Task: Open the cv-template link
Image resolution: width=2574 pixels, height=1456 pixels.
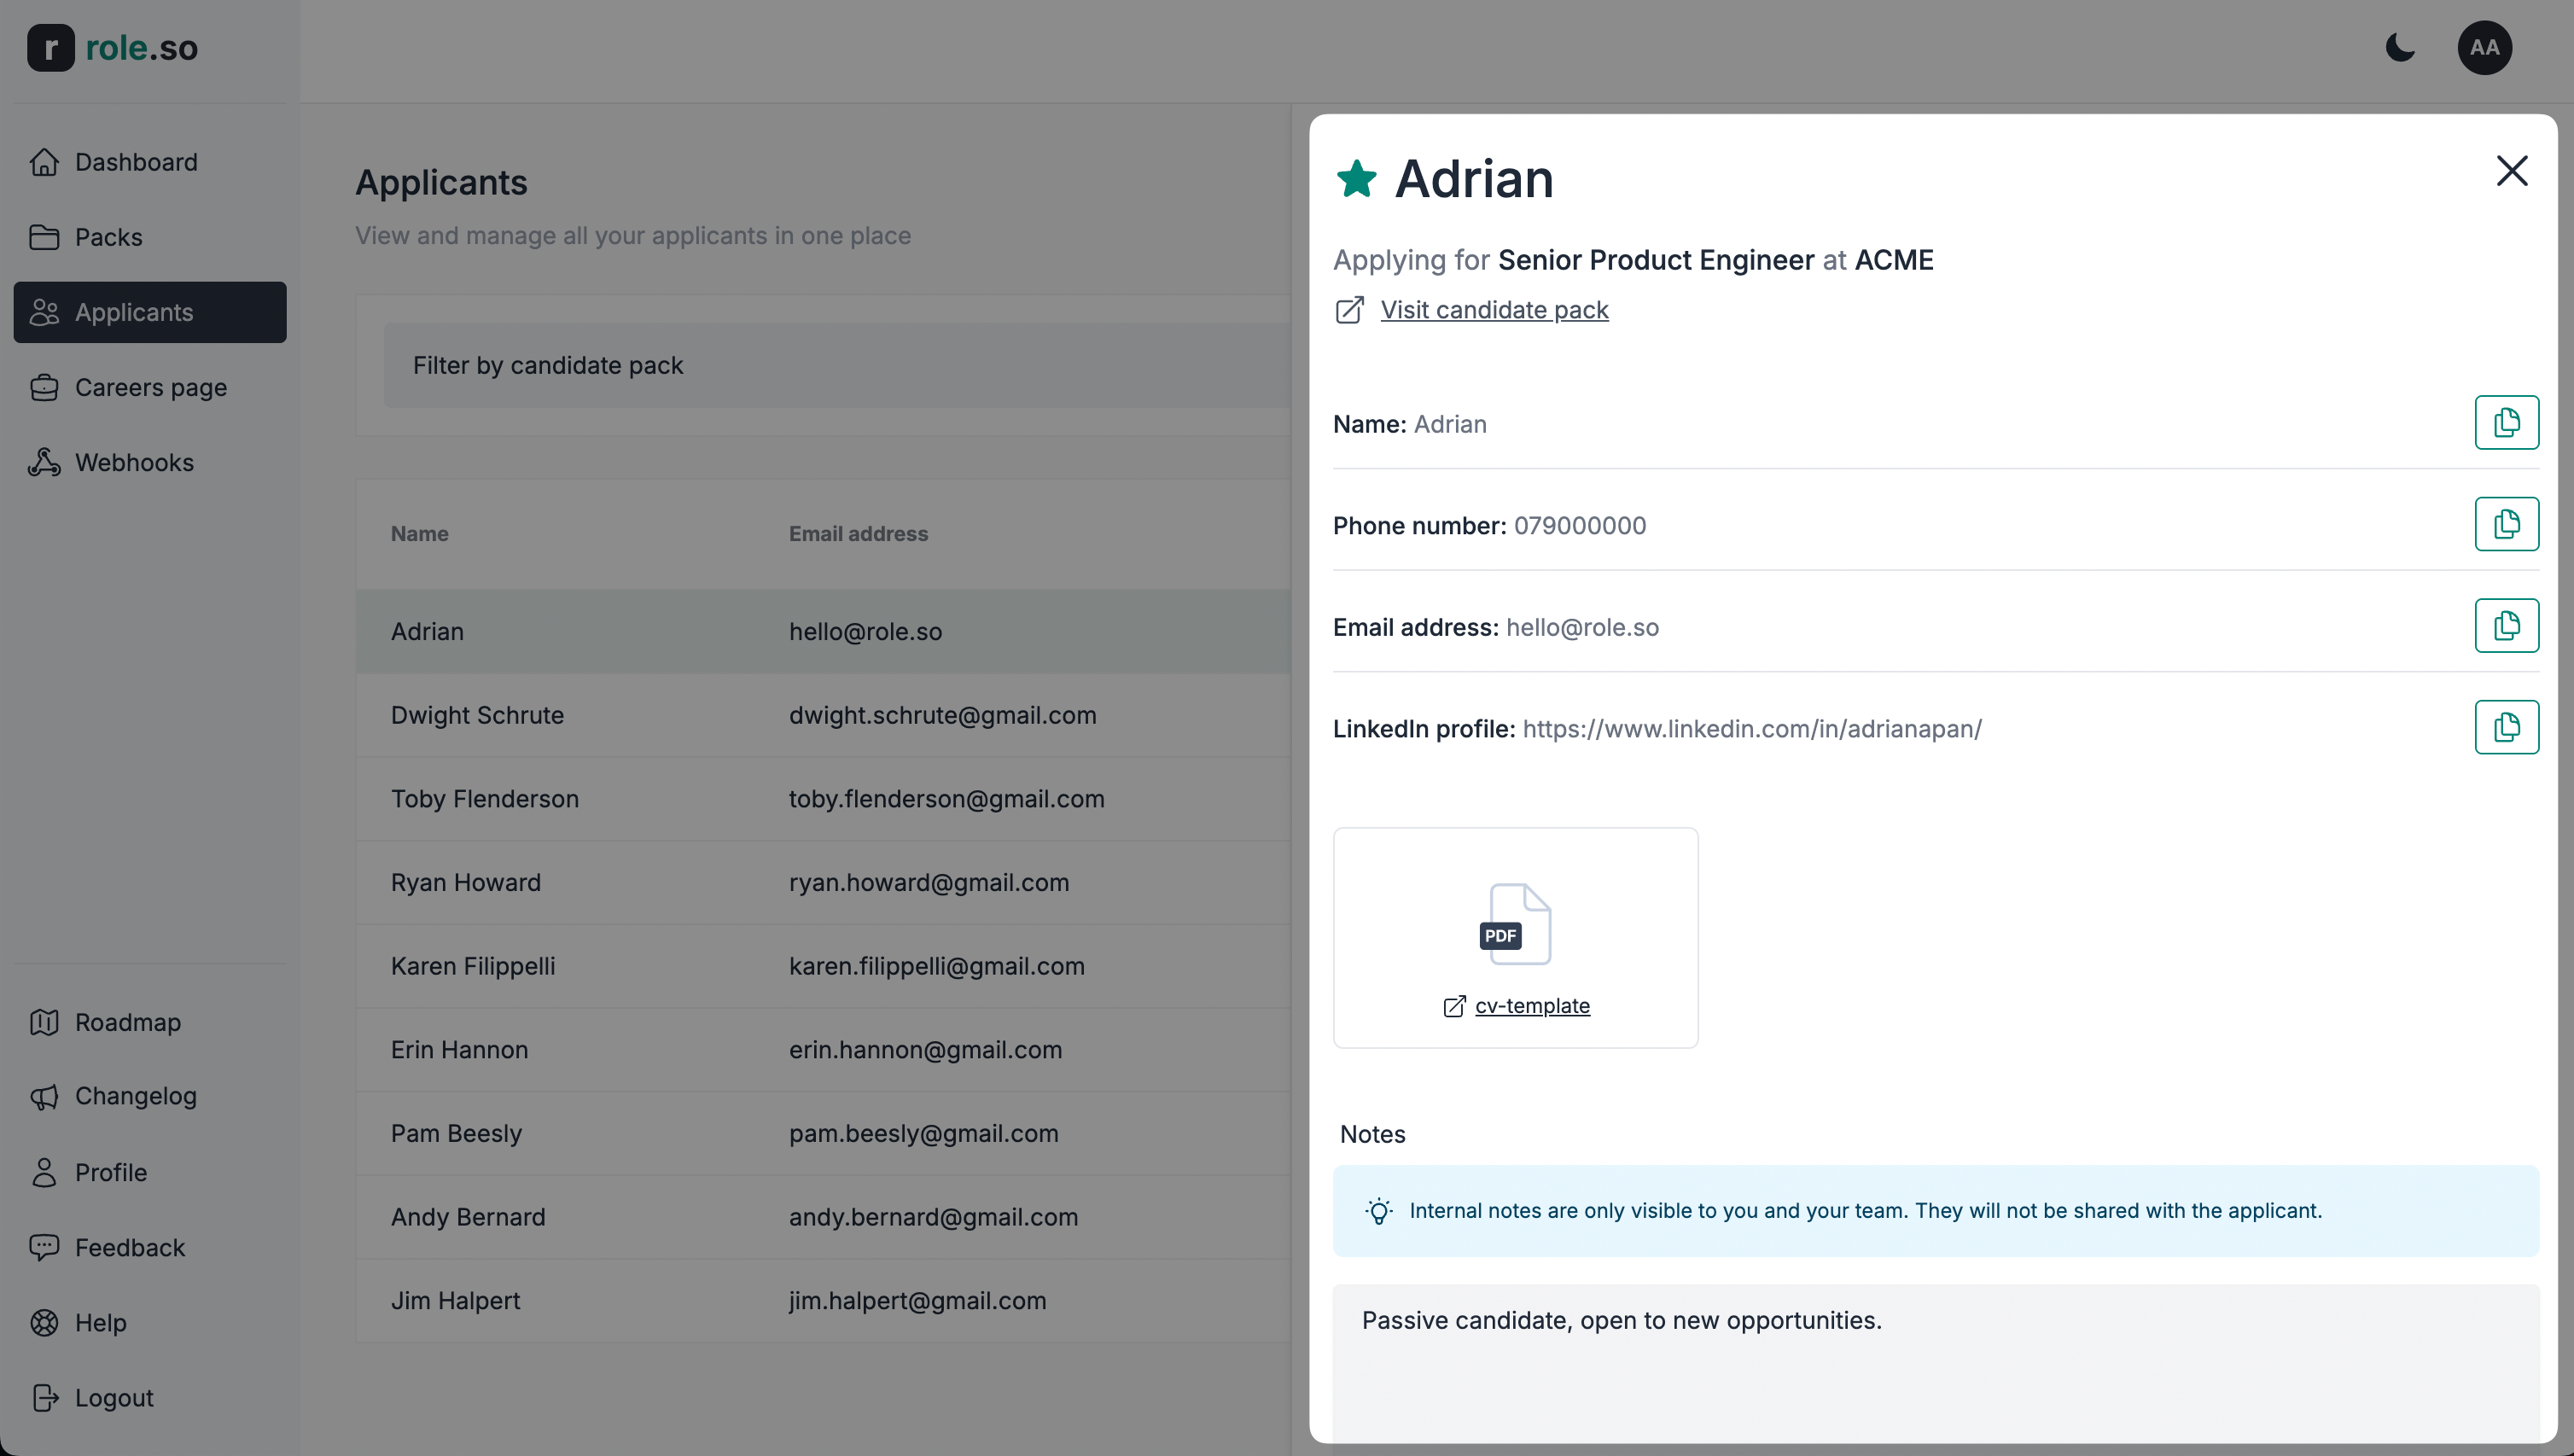Action: click(1531, 1006)
